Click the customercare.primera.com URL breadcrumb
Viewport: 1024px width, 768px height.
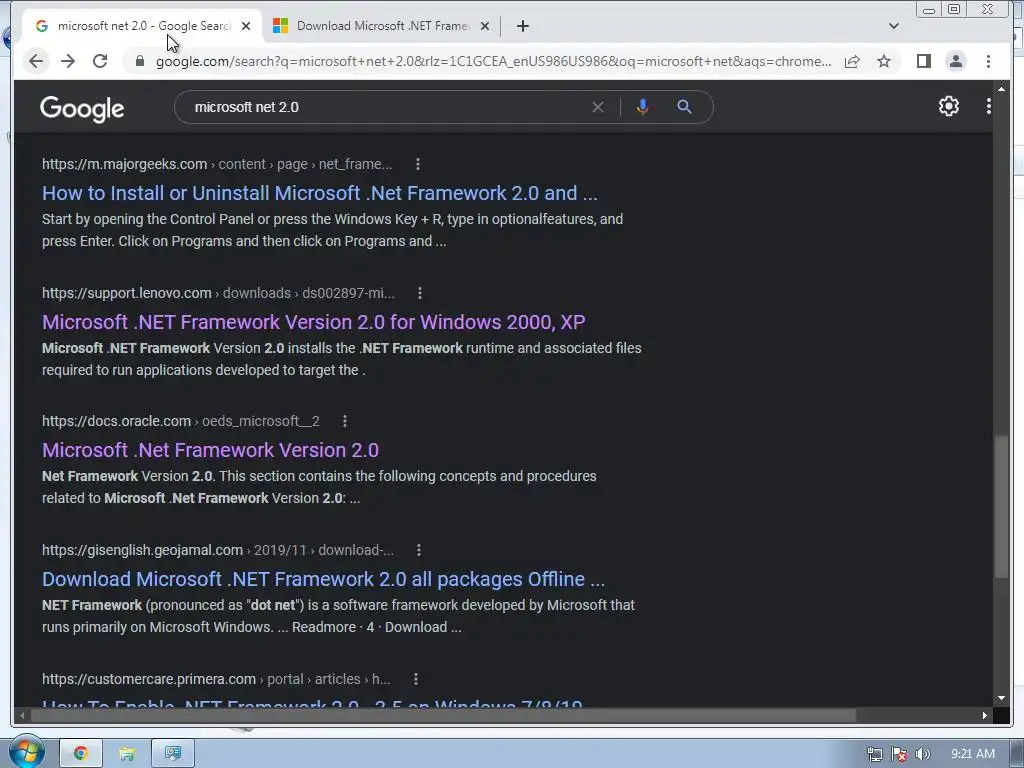click(216, 679)
